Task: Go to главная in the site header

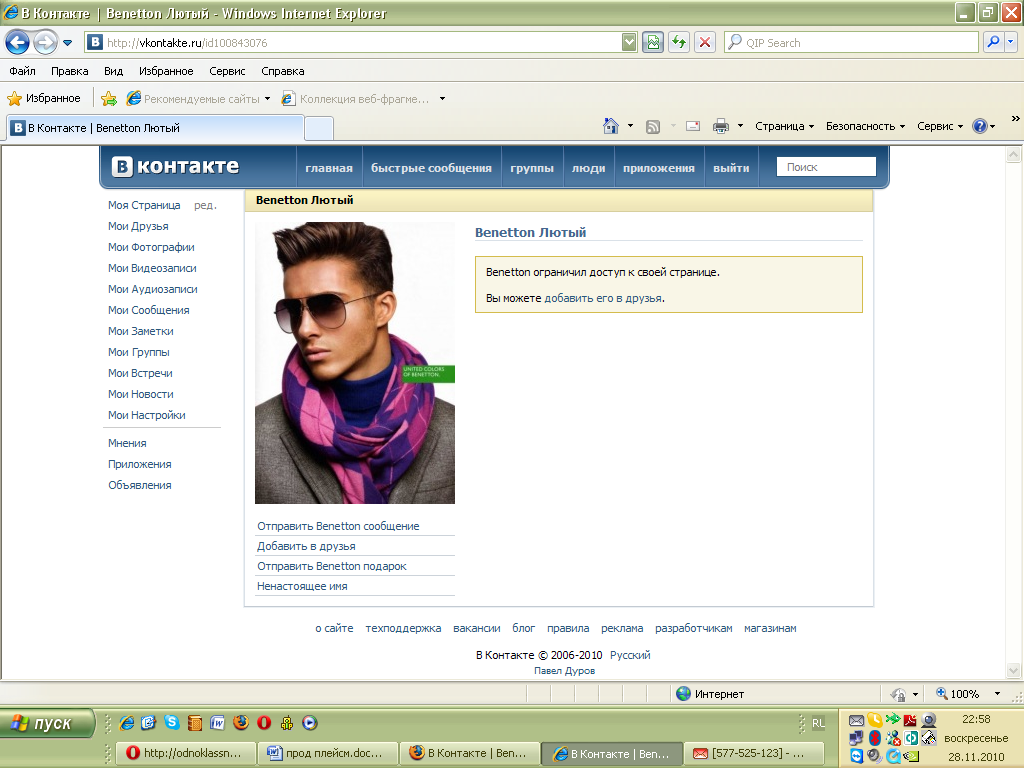Action: pos(329,168)
